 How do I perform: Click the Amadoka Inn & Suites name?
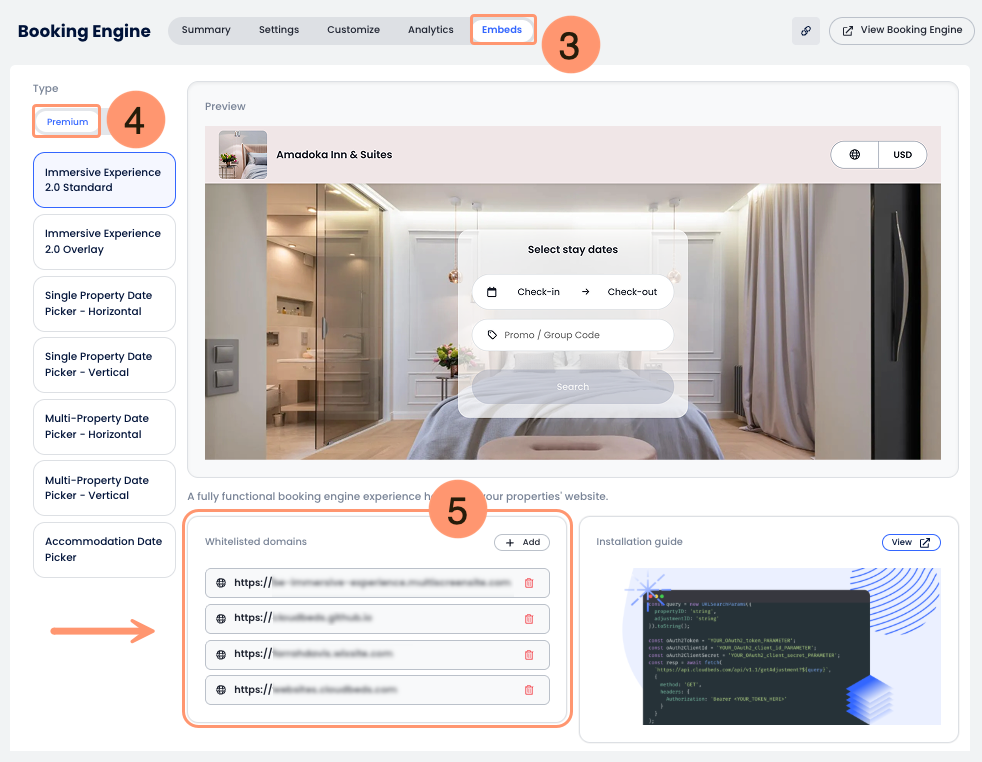pyautogui.click(x=334, y=155)
